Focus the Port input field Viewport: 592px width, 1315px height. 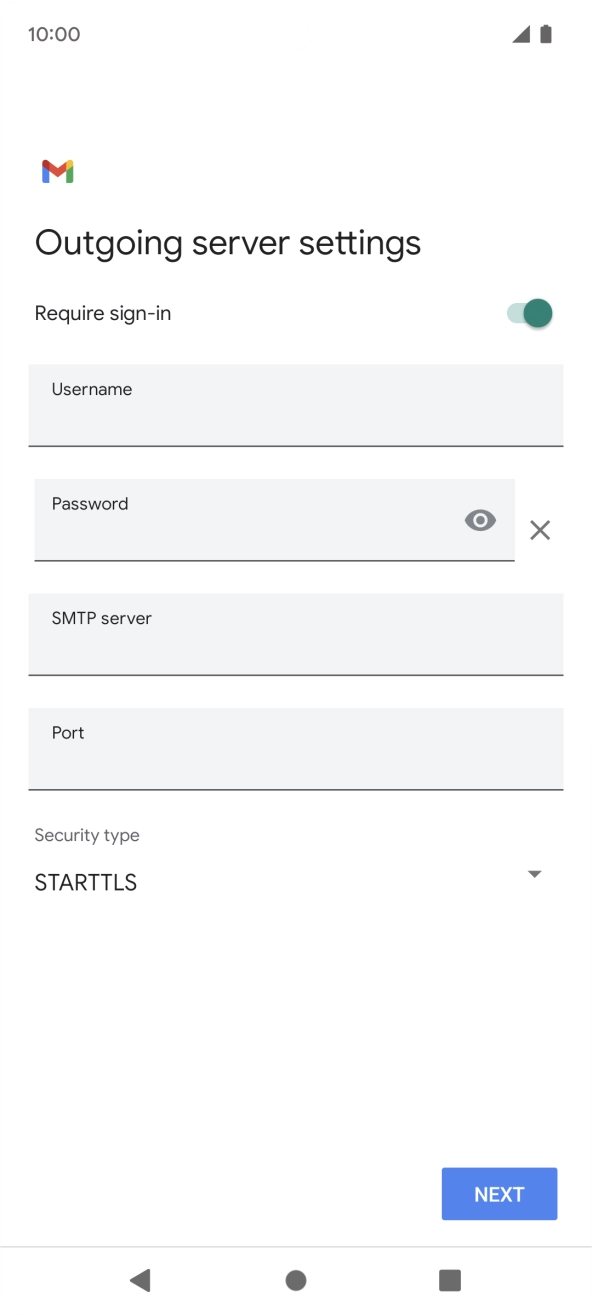coord(296,749)
